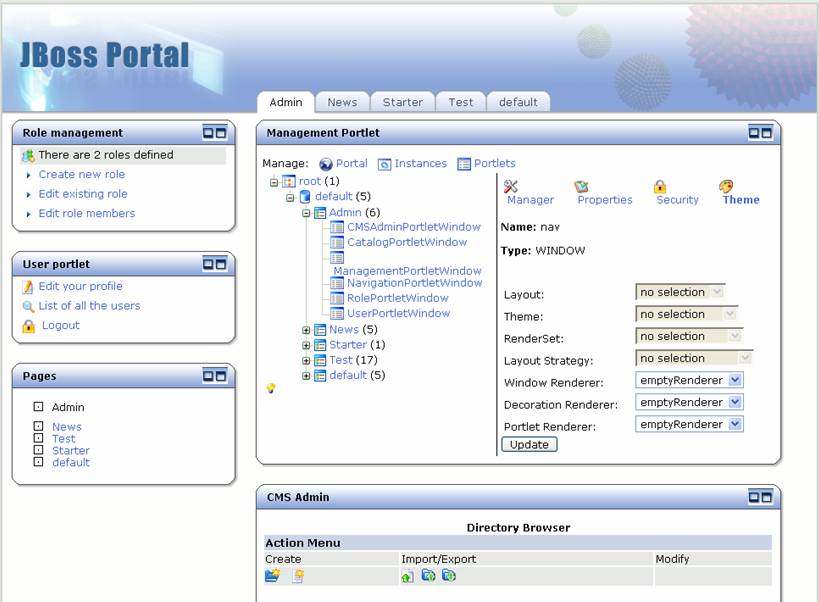Click Create new role link
Image resolution: width=819 pixels, height=602 pixels.
pyautogui.click(x=81, y=174)
